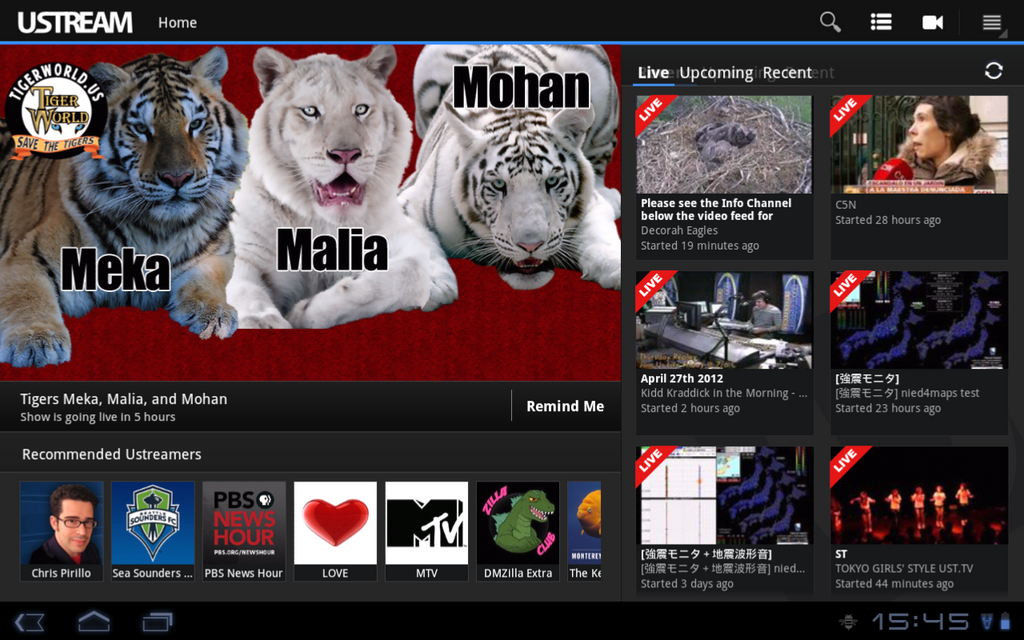The image size is (1024, 640).
Task: Tap the broadcast camera icon to go live
Action: [x=932, y=21]
